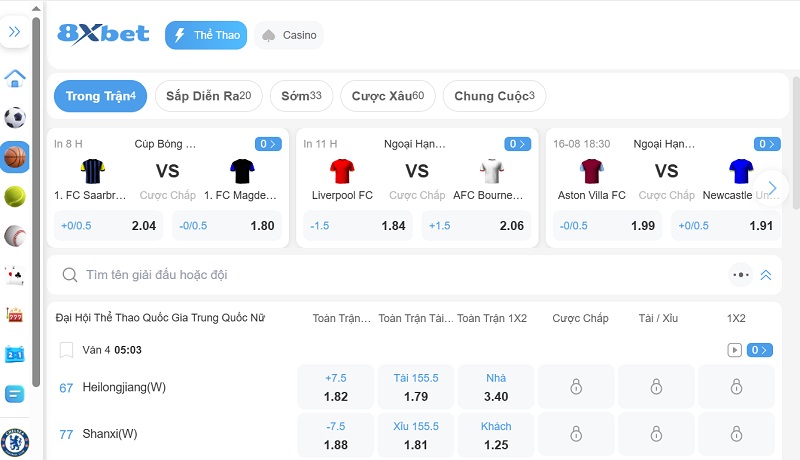Pick Heilongjiang +7.5 odds 1.82
Screen dimensions: 800x460
click(x=336, y=387)
